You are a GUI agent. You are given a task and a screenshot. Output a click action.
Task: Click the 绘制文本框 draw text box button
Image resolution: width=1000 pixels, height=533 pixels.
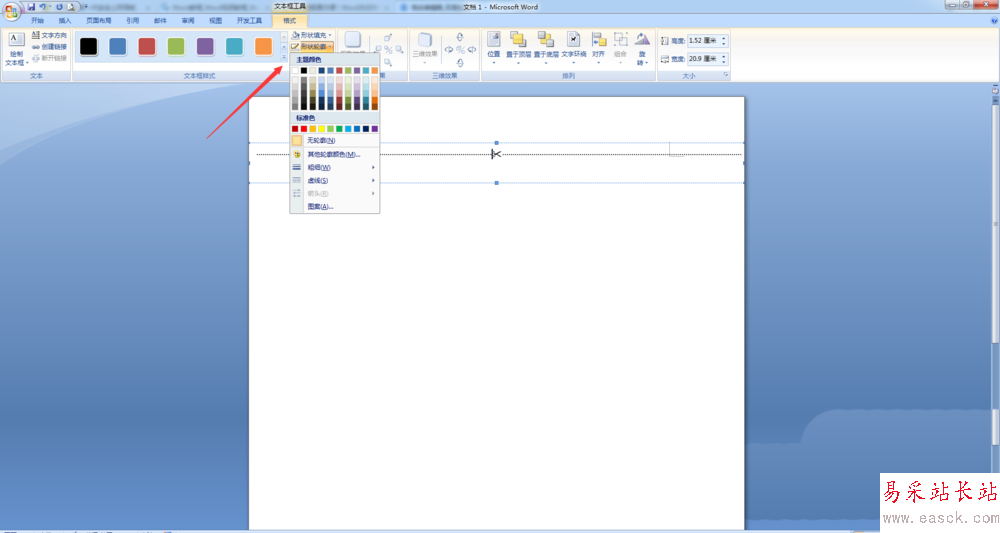coord(16,49)
